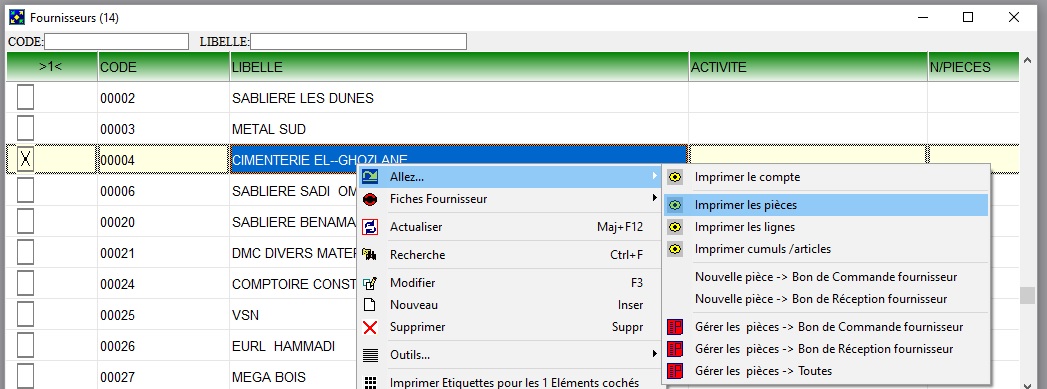
Task: Focus the CODE filter input field
Action: pos(117,41)
